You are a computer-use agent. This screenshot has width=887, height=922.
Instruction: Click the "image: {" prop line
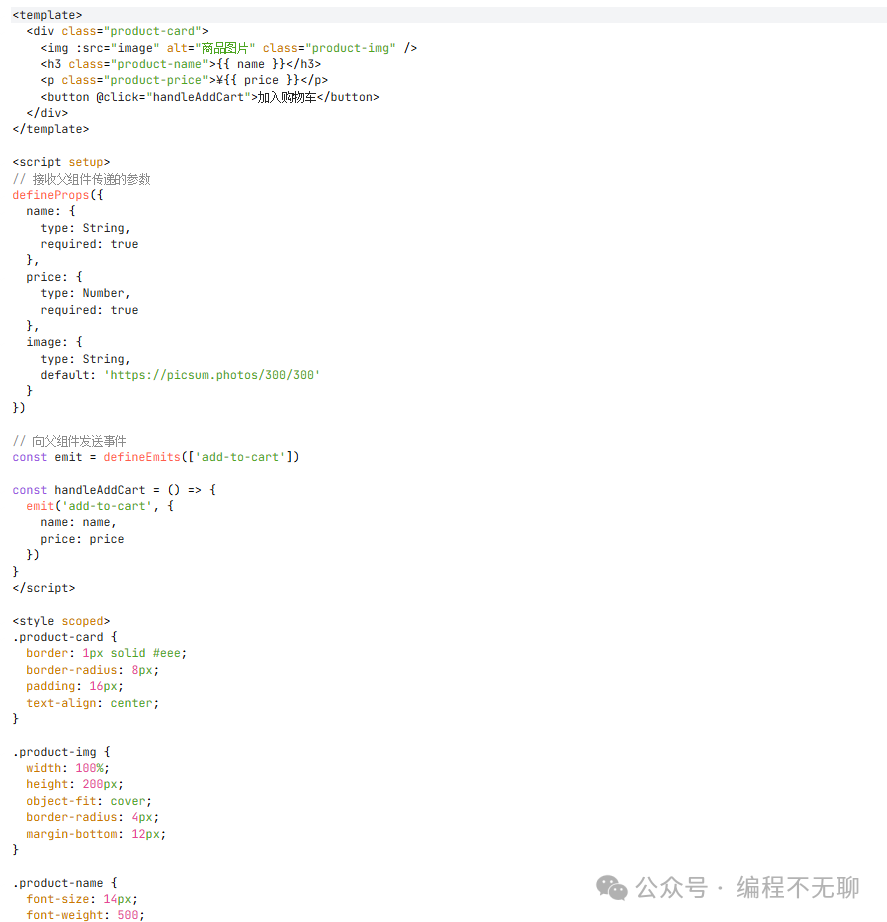[x=54, y=342]
